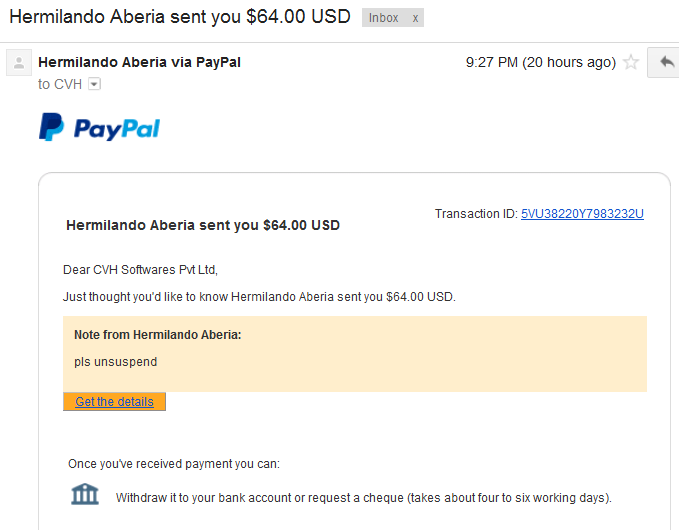
Task: Click the email subject line heading
Action: coord(180,17)
